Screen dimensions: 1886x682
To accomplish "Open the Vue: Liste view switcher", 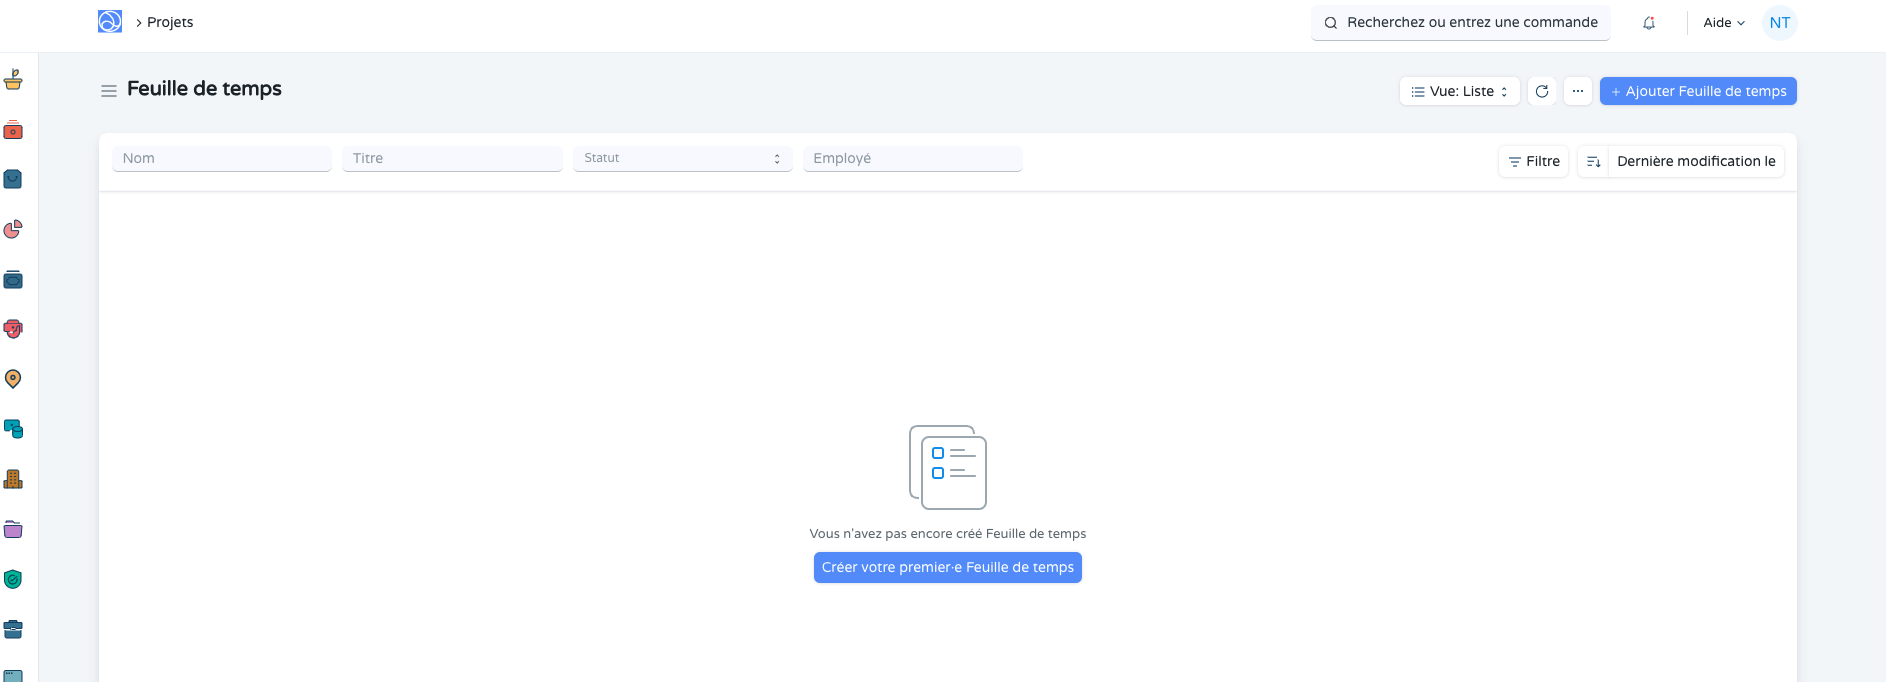I will tap(1459, 91).
